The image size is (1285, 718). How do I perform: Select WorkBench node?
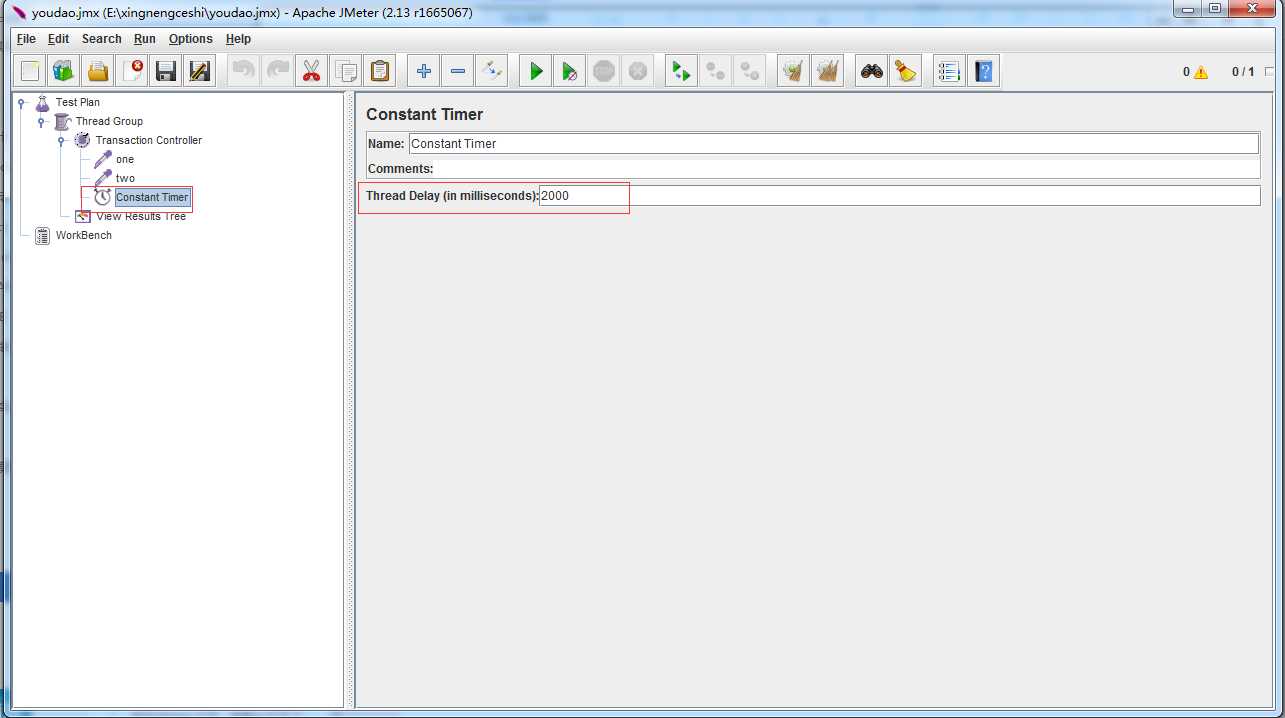[84, 235]
